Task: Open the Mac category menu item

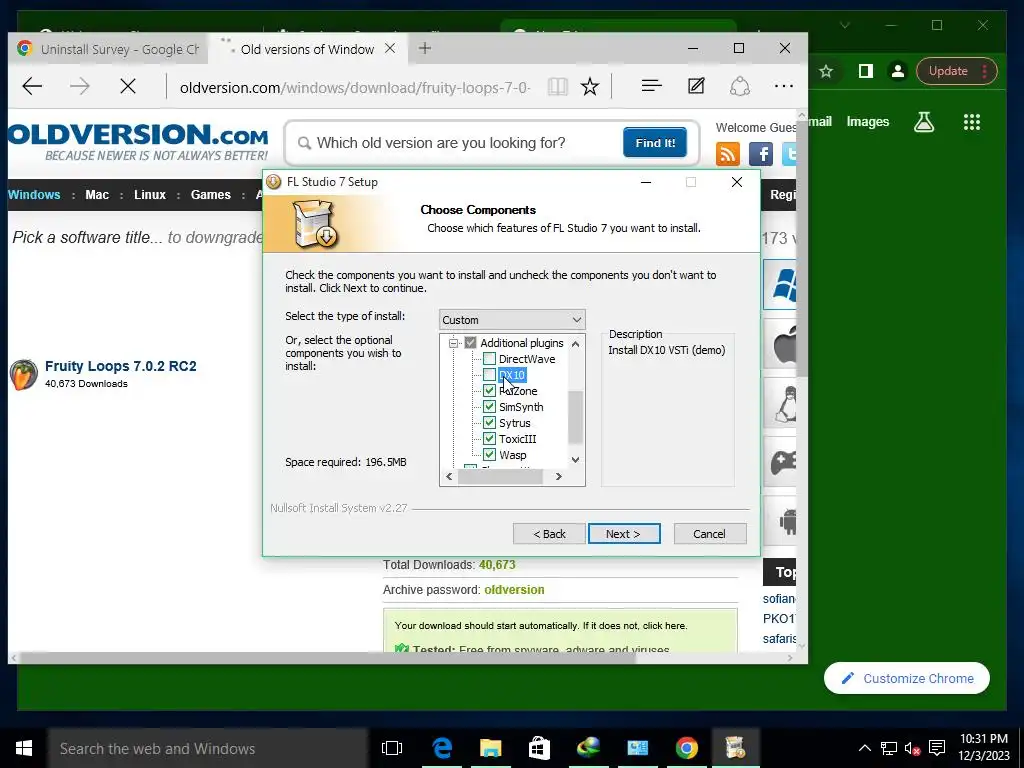Action: (x=97, y=195)
